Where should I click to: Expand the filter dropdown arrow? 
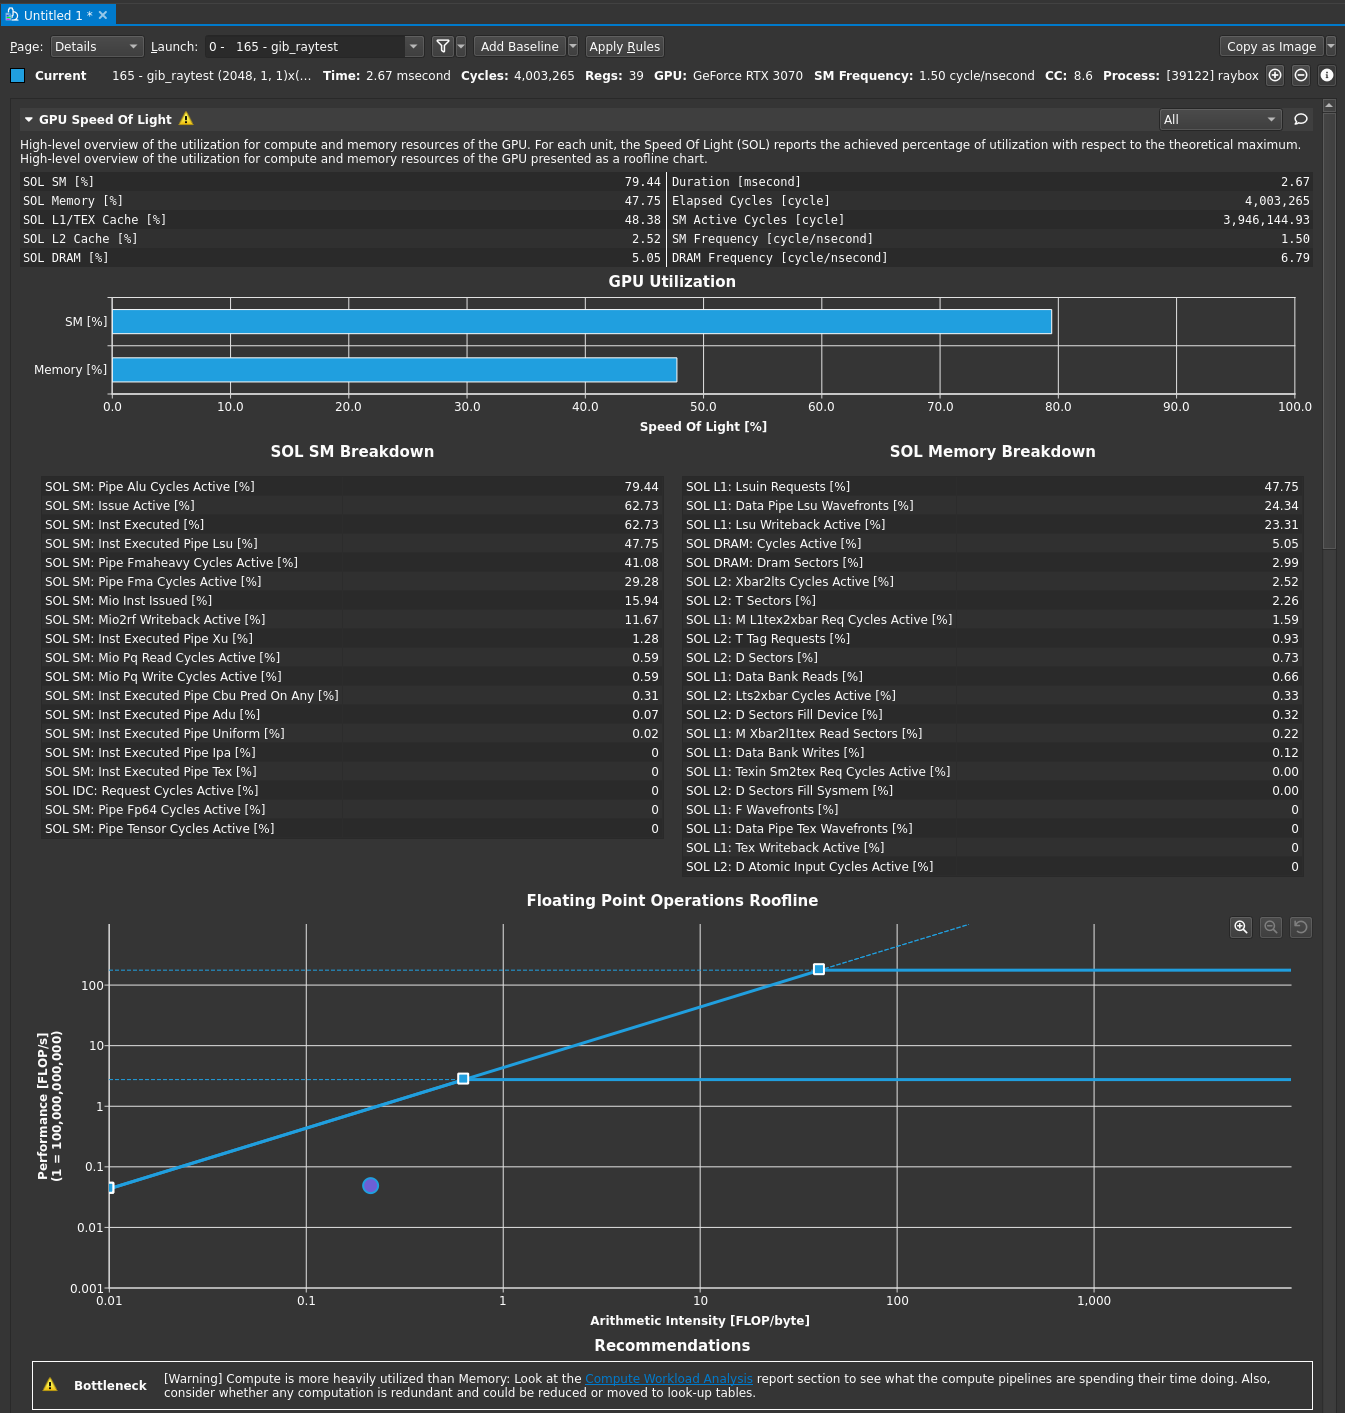pyautogui.click(x=461, y=46)
